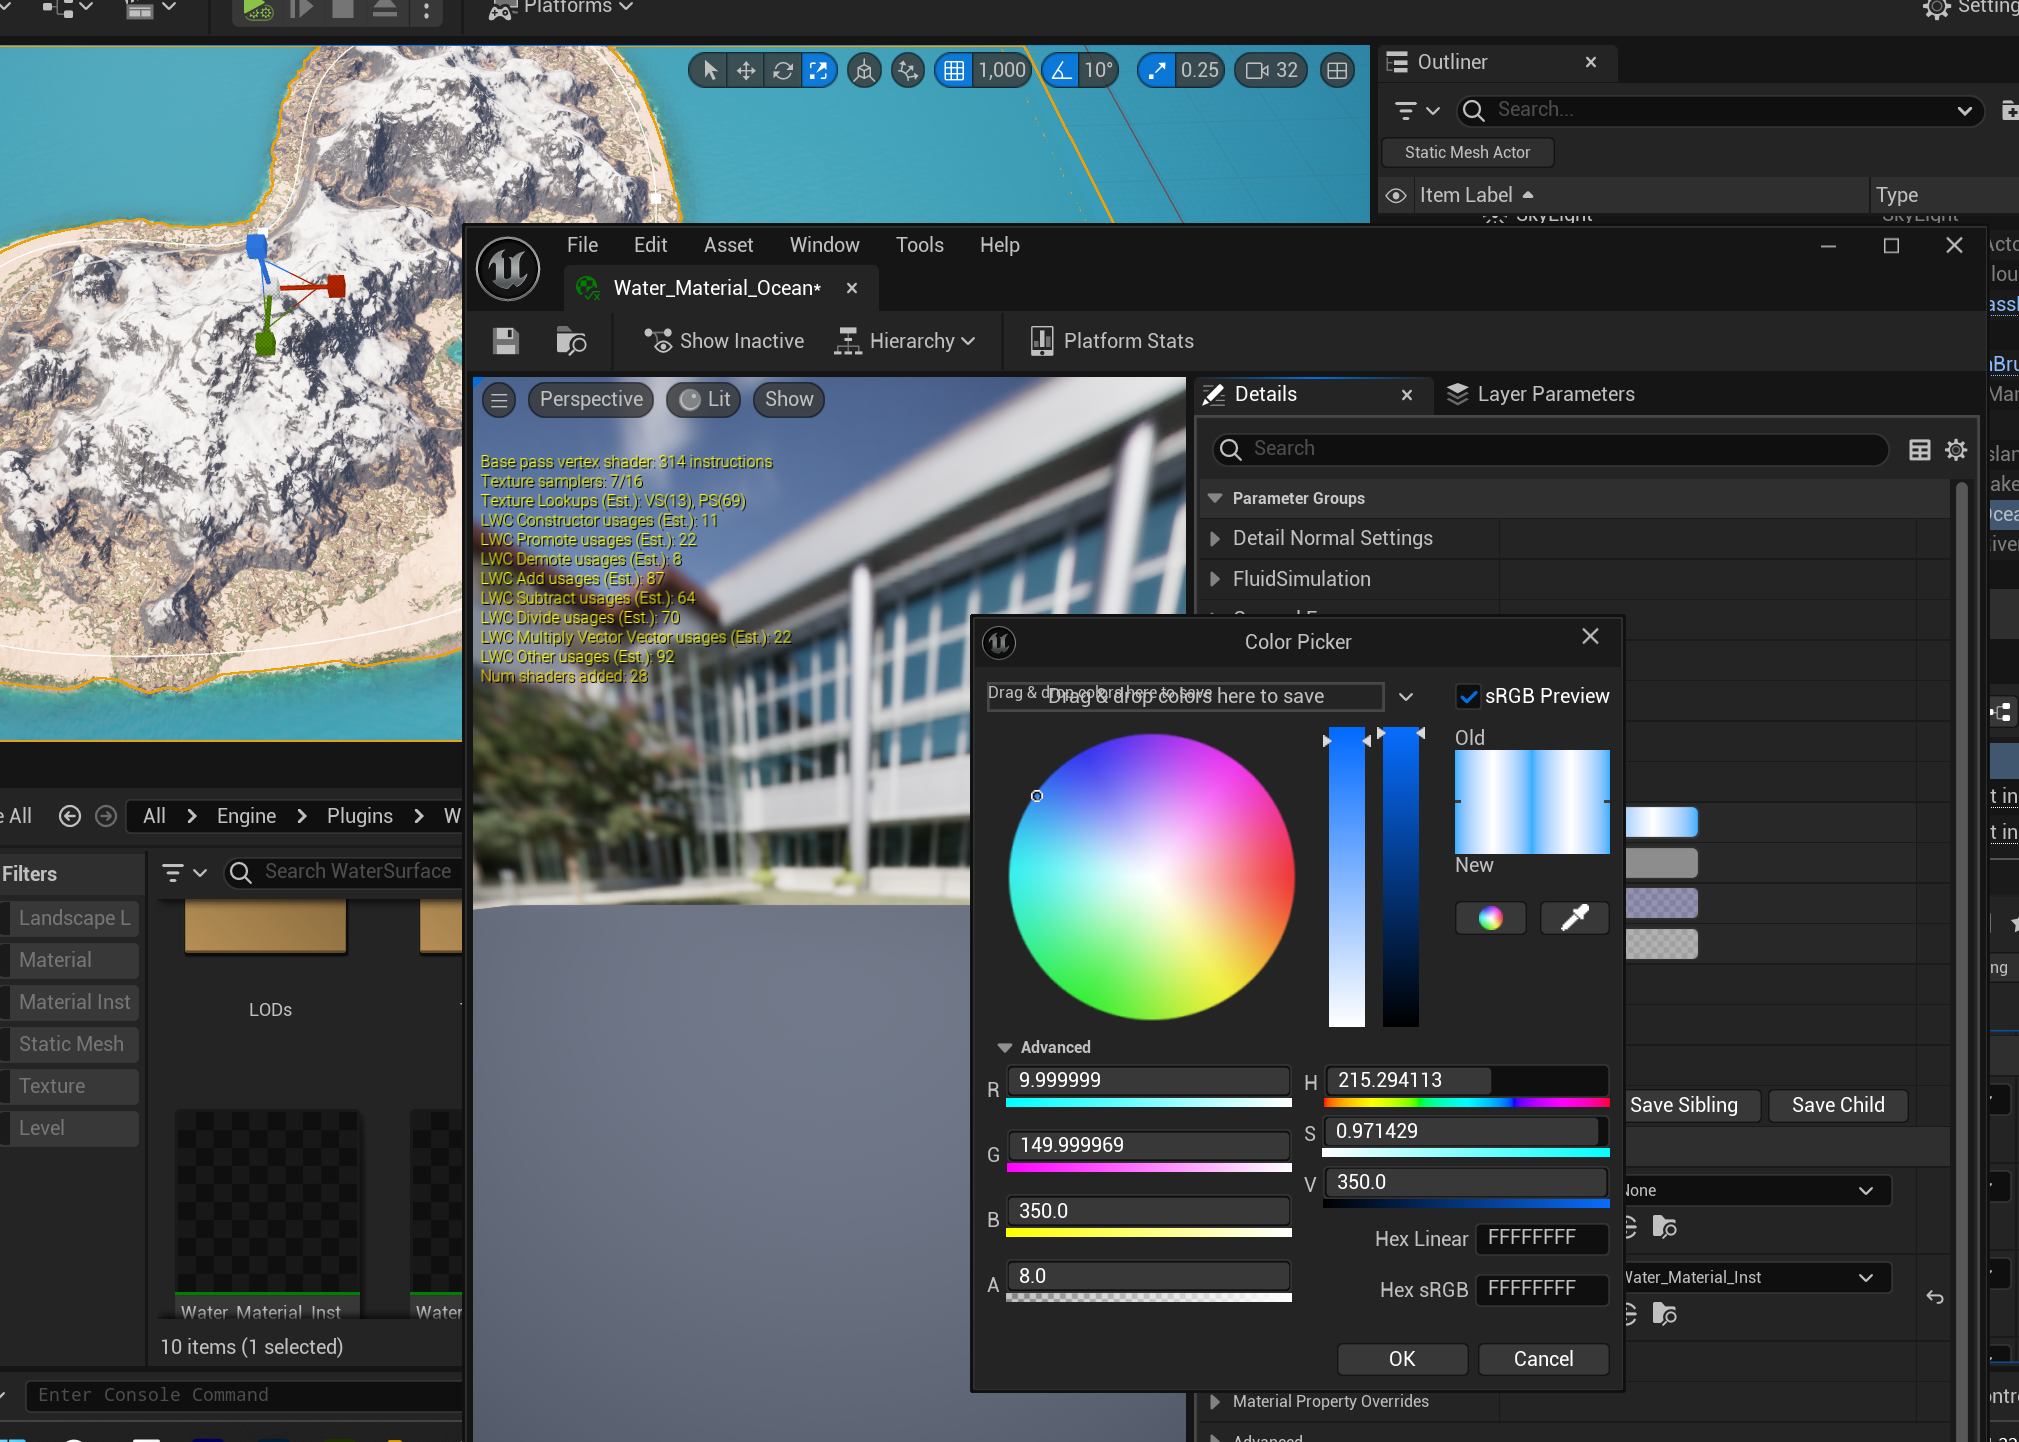Click inside the color wheel
The height and width of the screenshot is (1442, 2019).
[x=1151, y=877]
